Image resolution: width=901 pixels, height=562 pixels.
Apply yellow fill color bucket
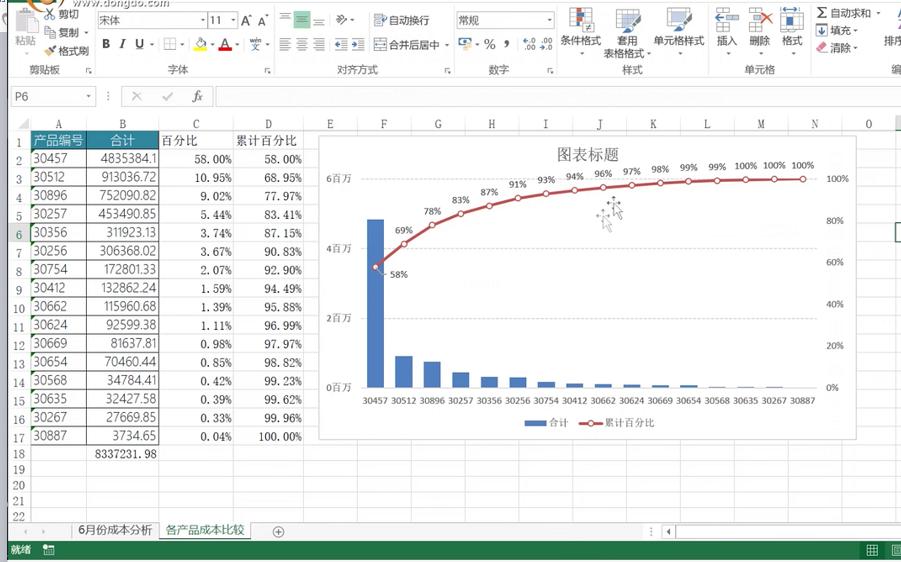[200, 44]
